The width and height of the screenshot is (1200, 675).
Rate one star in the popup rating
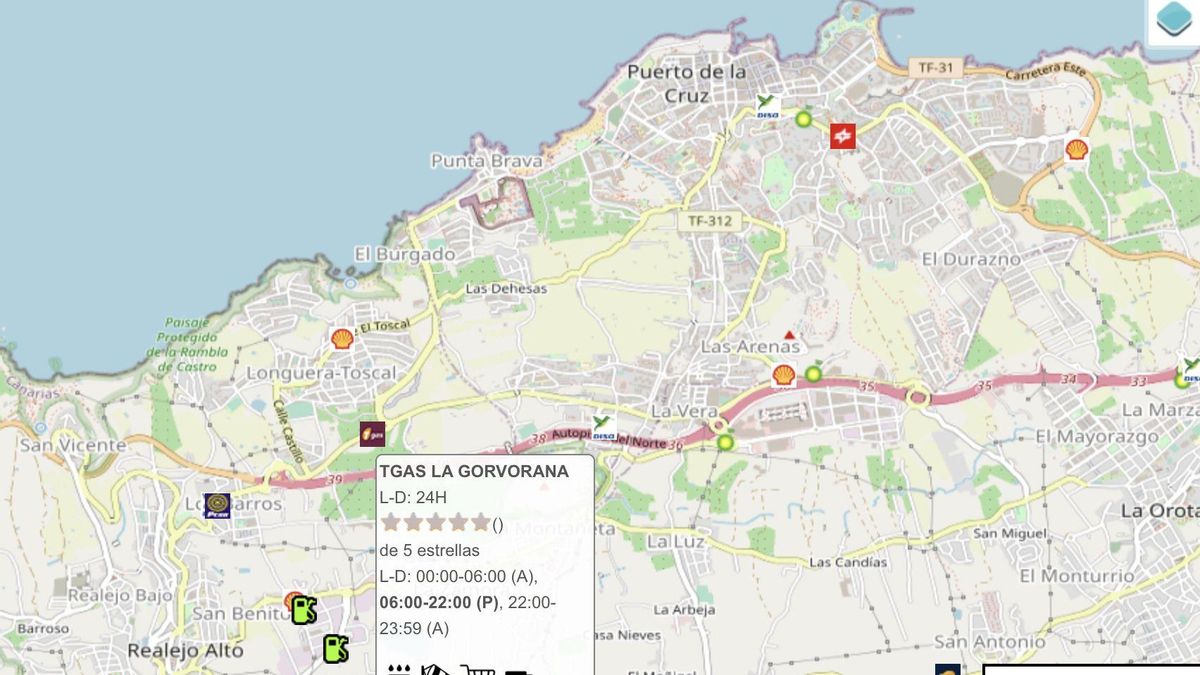(x=390, y=522)
